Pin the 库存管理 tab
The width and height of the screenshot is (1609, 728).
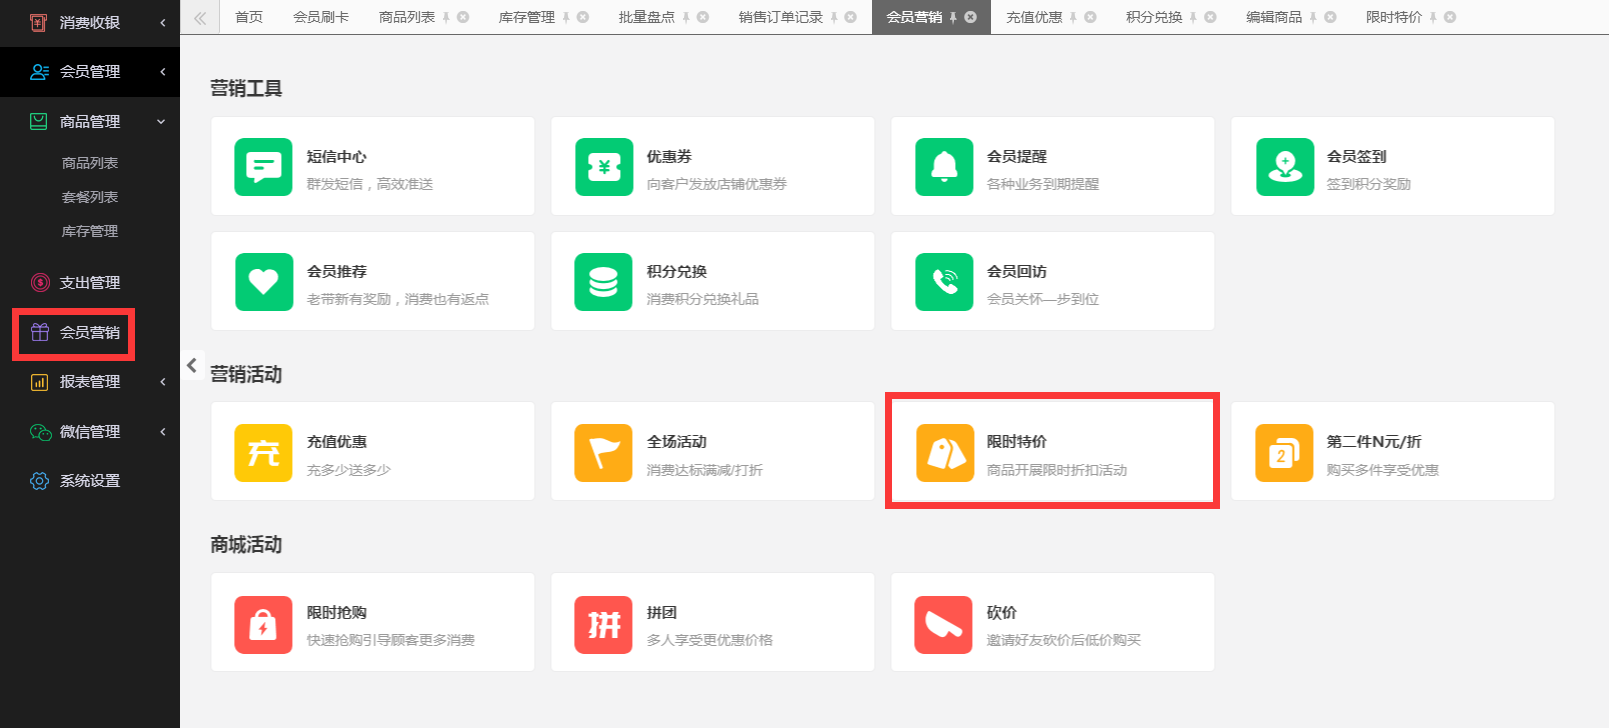[x=566, y=17]
